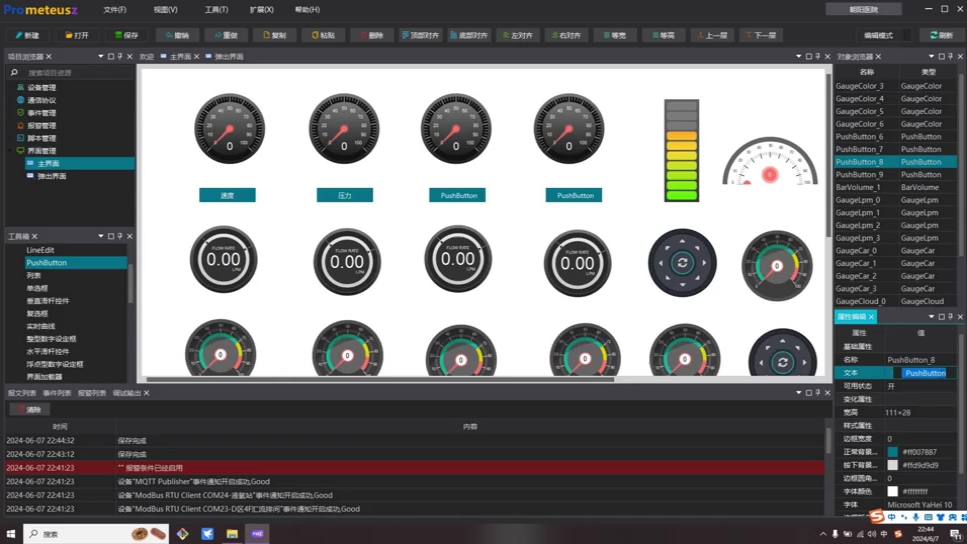This screenshot has height=544, width=967.
Task: Select the vertical bar volume widget on canvas
Action: point(681,150)
